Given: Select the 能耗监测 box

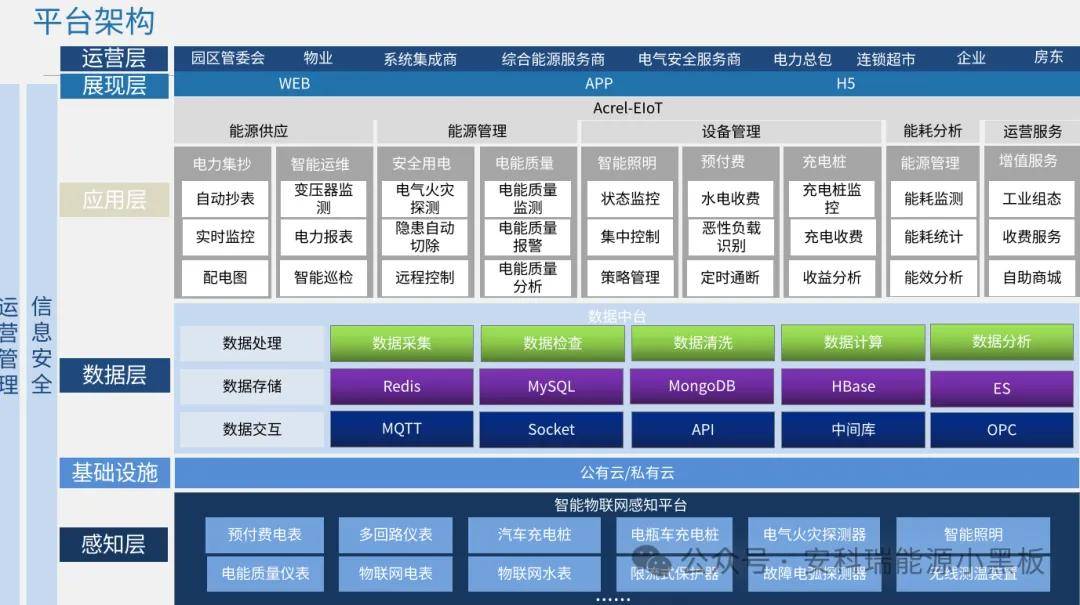Looking at the screenshot, I should tap(933, 198).
